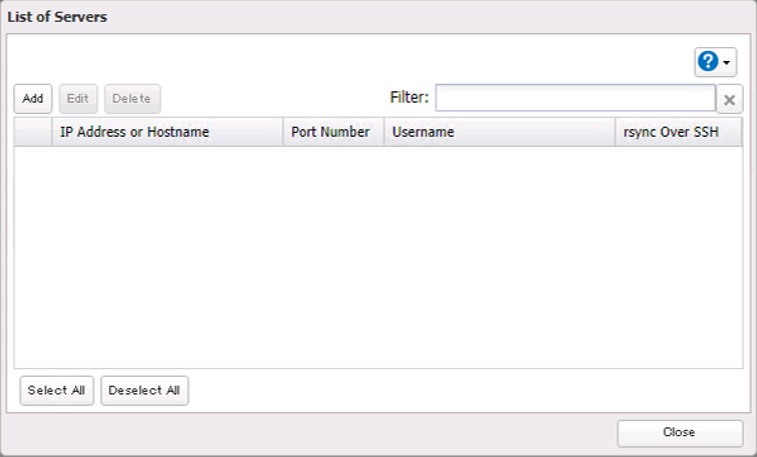The width and height of the screenshot is (757, 457).
Task: Close the List of Servers dialog
Action: click(679, 433)
